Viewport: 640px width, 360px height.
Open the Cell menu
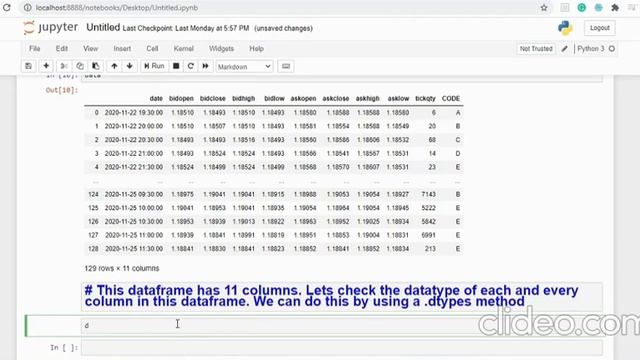[152, 49]
